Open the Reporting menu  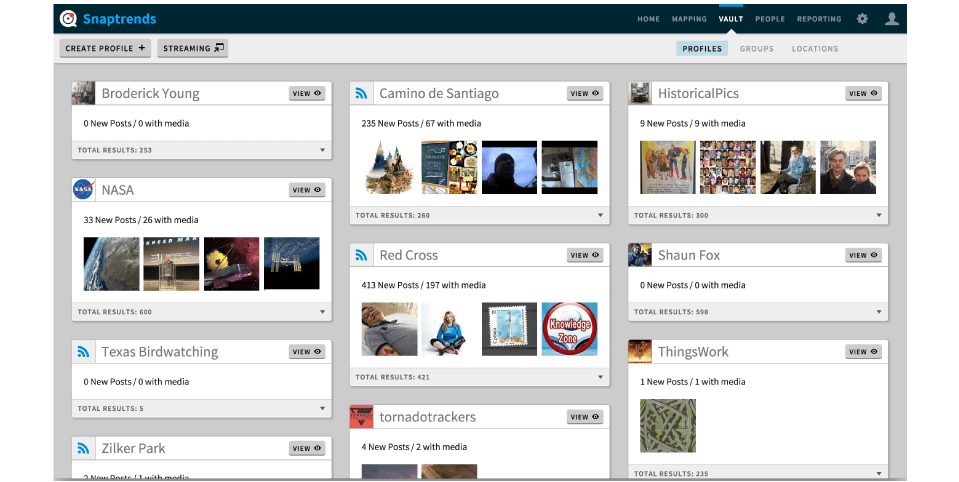tap(819, 19)
